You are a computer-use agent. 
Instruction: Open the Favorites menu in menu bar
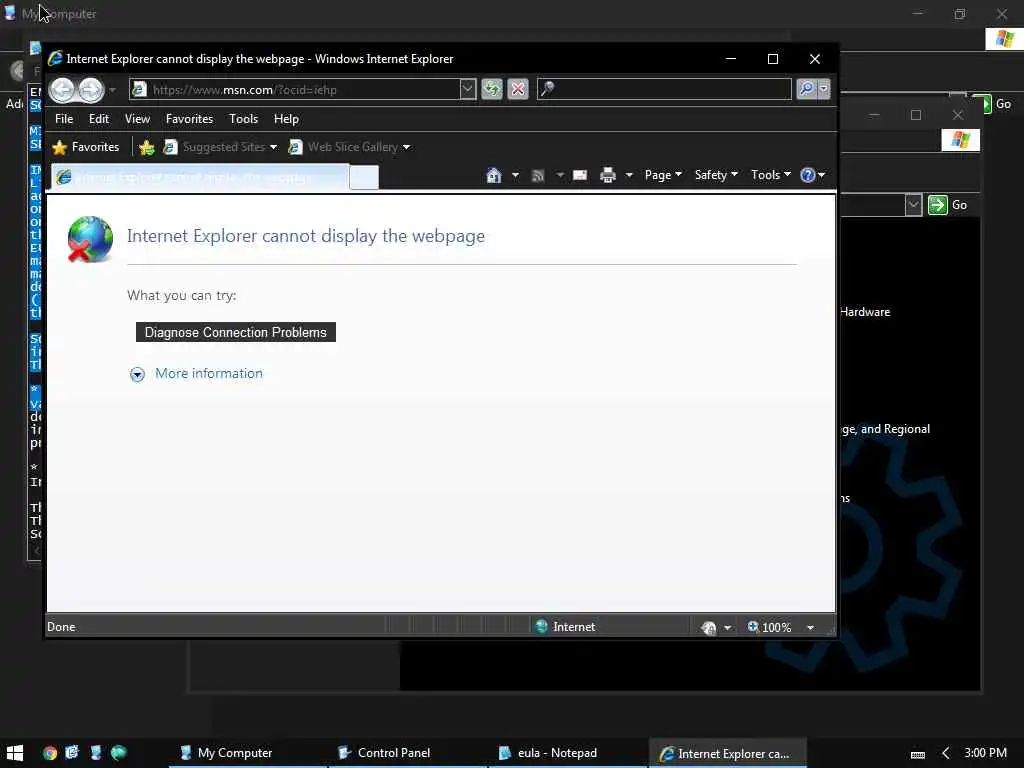click(x=189, y=119)
